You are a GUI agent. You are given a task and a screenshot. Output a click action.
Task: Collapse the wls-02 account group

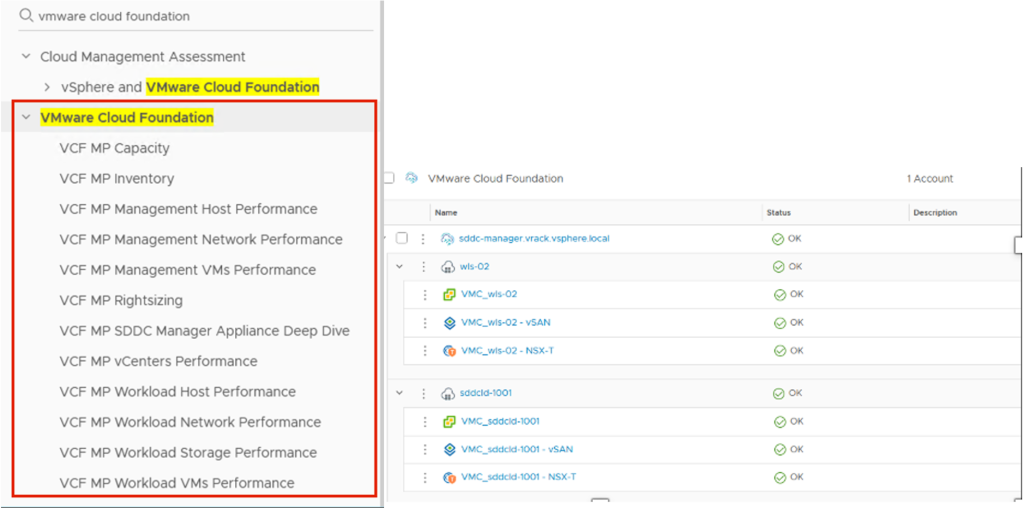tap(400, 267)
